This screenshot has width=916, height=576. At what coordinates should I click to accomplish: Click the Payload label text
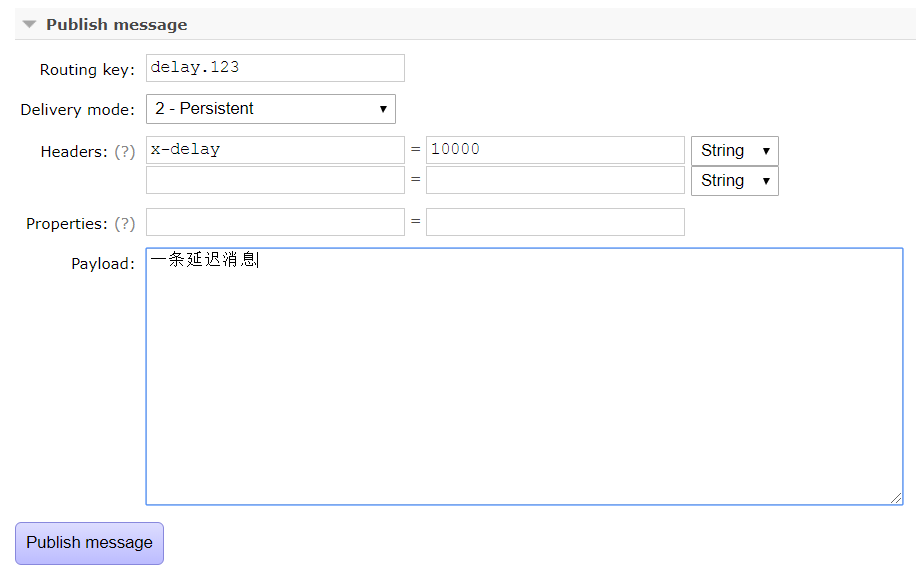click(103, 264)
